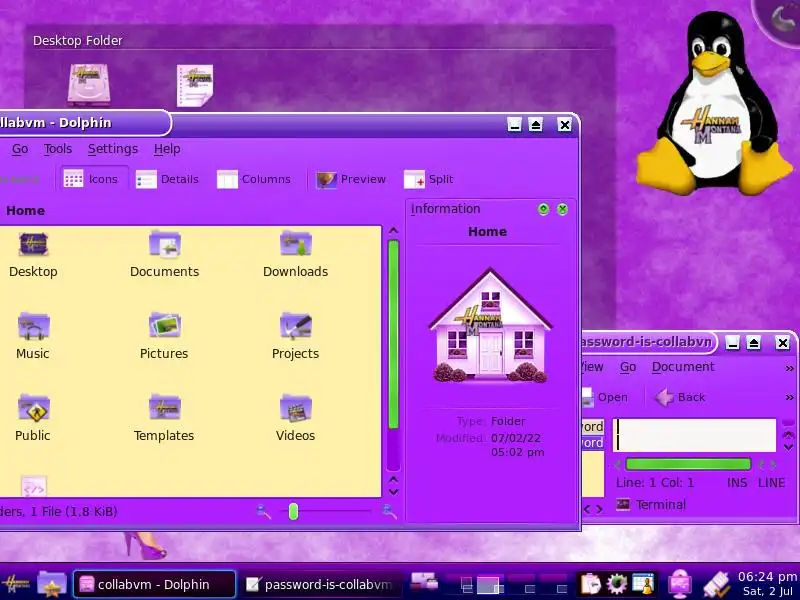Open the calendar organizer tray icon
Viewport: 800px width, 600px height.
pyautogui.click(x=642, y=584)
